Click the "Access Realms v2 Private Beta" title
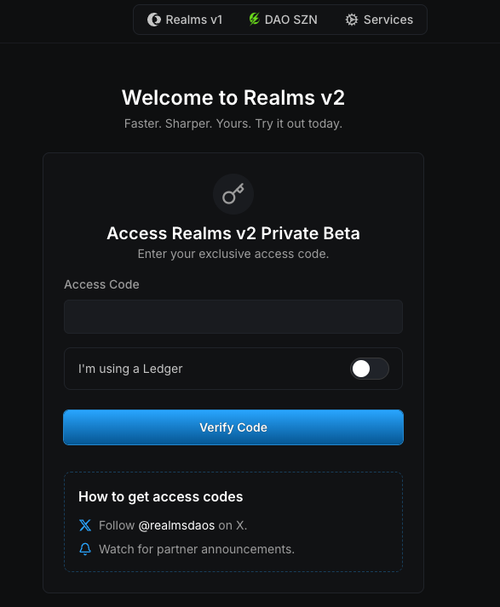Viewport: 500px width, 607px height. point(233,233)
